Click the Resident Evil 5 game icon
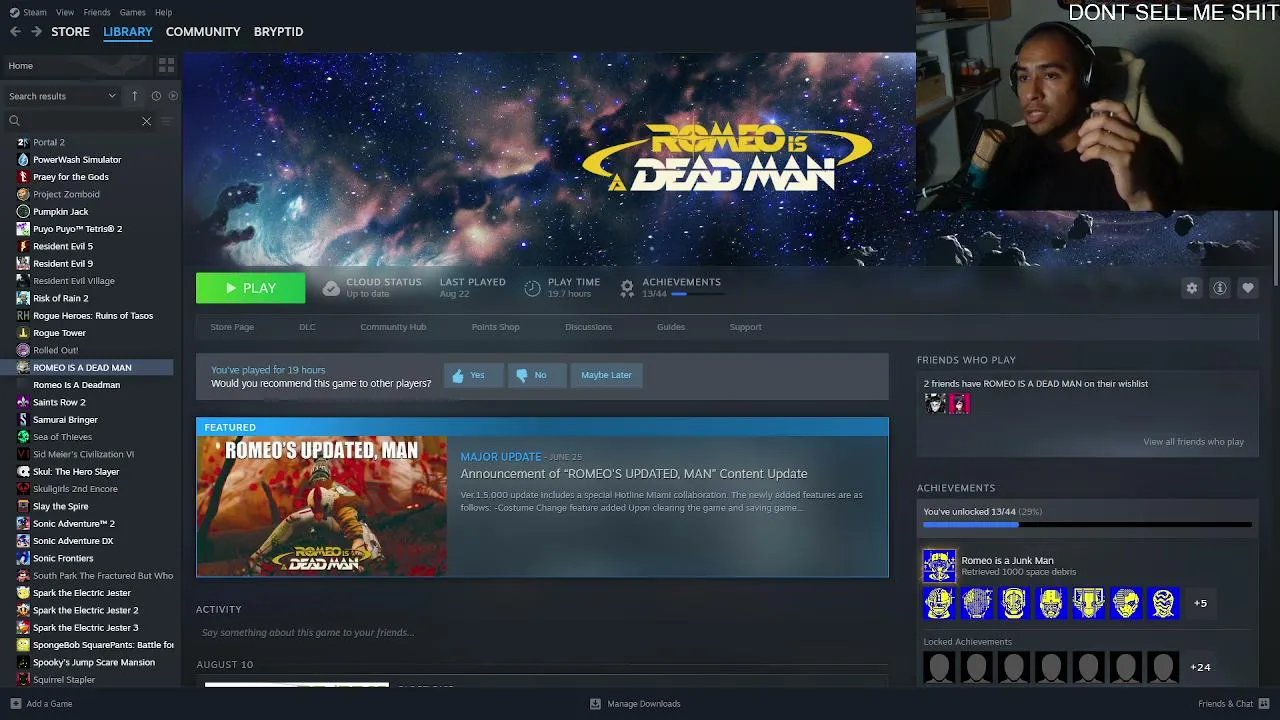1280x720 pixels. tap(23, 246)
